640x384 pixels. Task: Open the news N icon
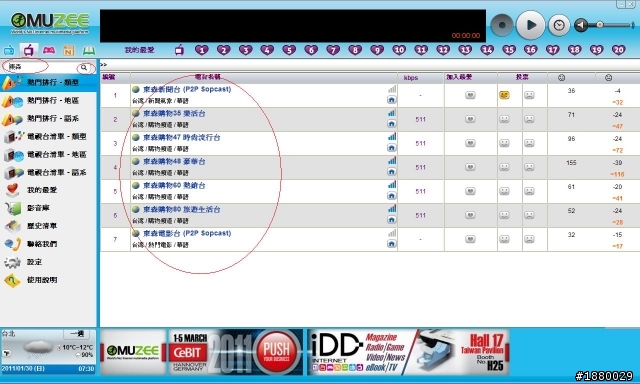tap(68, 51)
